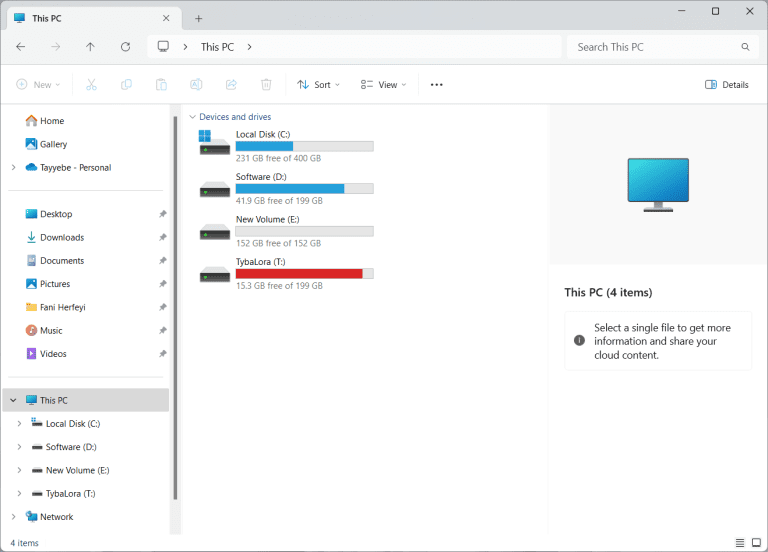Image resolution: width=768 pixels, height=552 pixels.
Task: Click the search magnifier icon
Action: (x=745, y=47)
